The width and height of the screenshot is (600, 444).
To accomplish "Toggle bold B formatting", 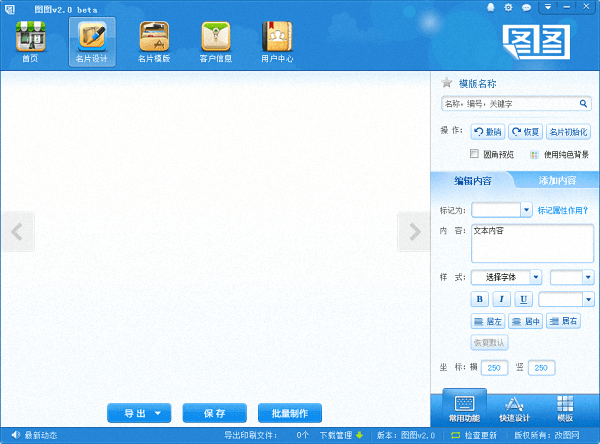I will click(479, 299).
